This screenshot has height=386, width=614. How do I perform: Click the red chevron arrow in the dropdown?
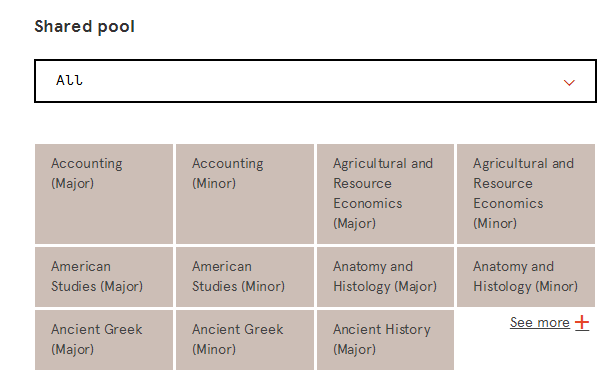[569, 83]
